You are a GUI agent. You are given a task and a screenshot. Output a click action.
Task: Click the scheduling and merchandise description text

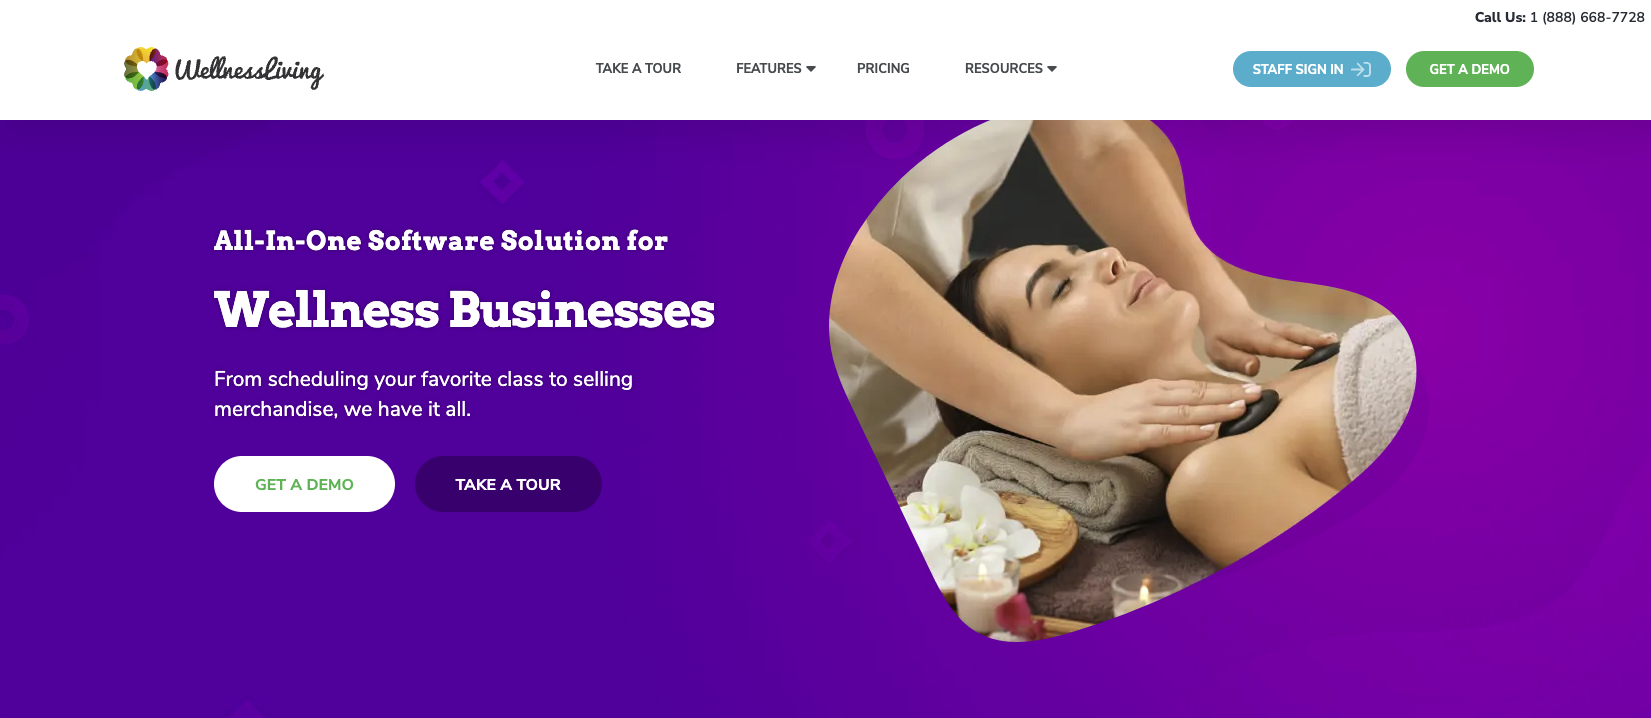[x=423, y=394]
